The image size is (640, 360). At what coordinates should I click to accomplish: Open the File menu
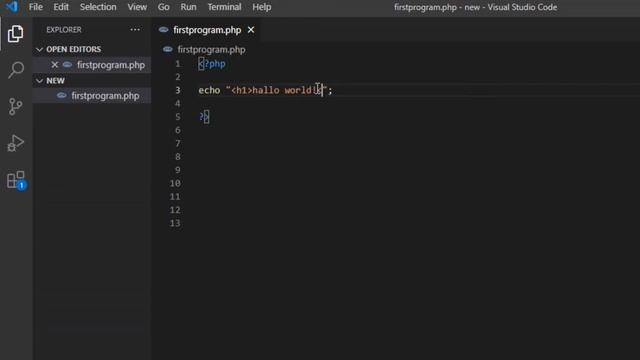pyautogui.click(x=36, y=7)
